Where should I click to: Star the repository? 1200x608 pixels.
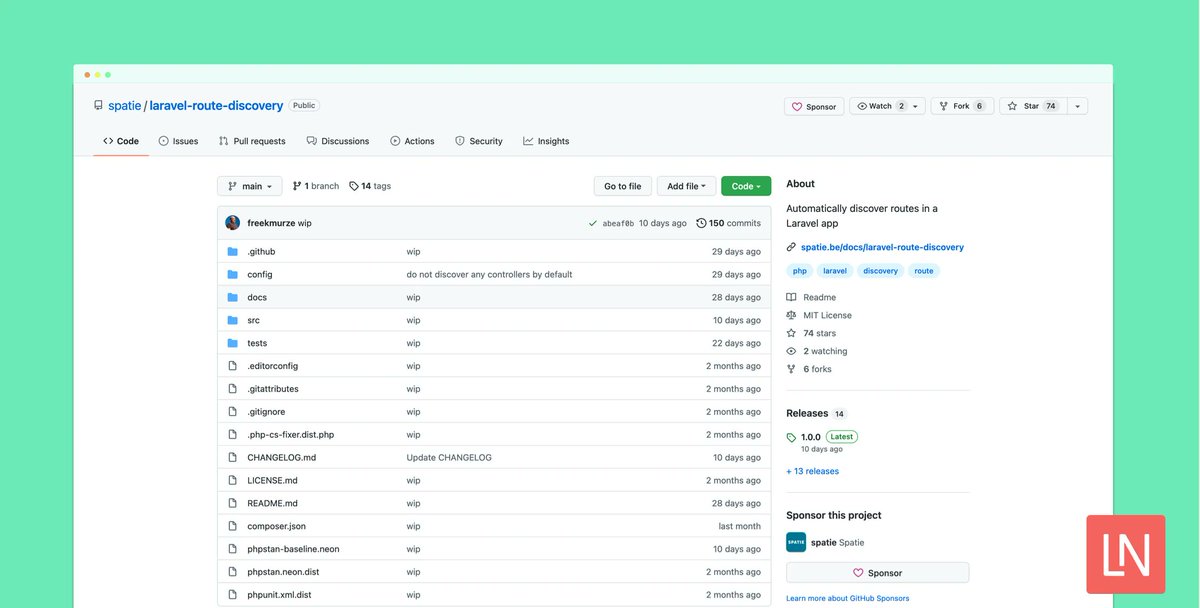(1032, 106)
